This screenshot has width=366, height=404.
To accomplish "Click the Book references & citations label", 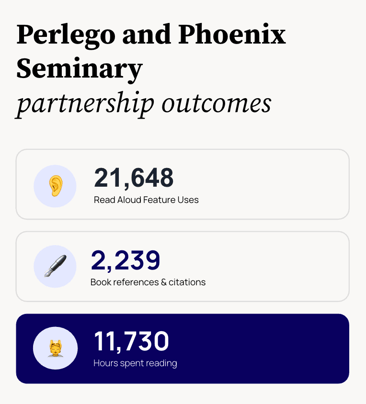I will point(148,282).
